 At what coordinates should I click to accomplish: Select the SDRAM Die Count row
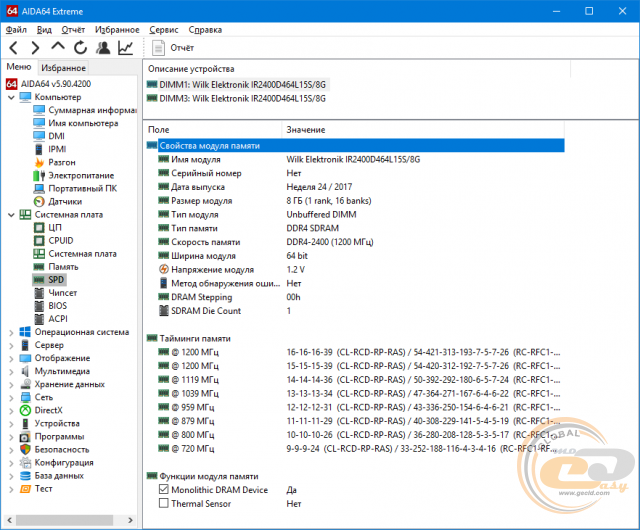355,311
